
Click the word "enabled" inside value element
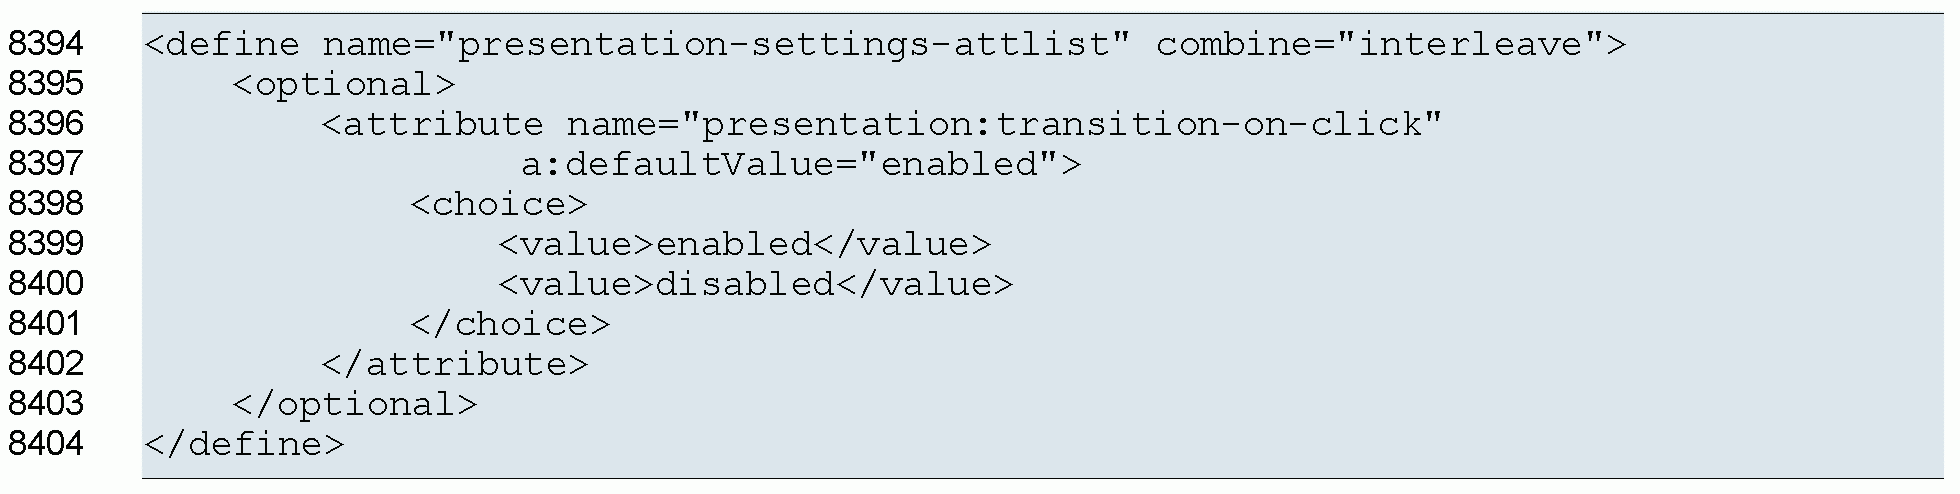[733, 244]
